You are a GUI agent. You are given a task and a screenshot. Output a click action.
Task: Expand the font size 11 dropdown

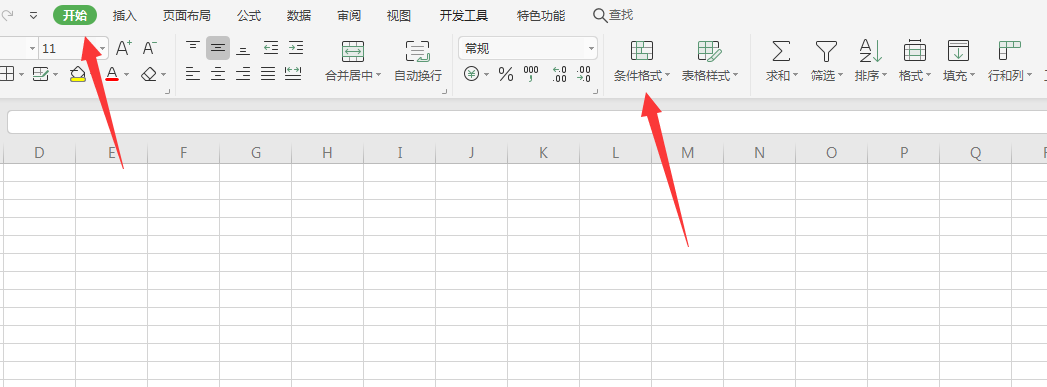pos(102,49)
